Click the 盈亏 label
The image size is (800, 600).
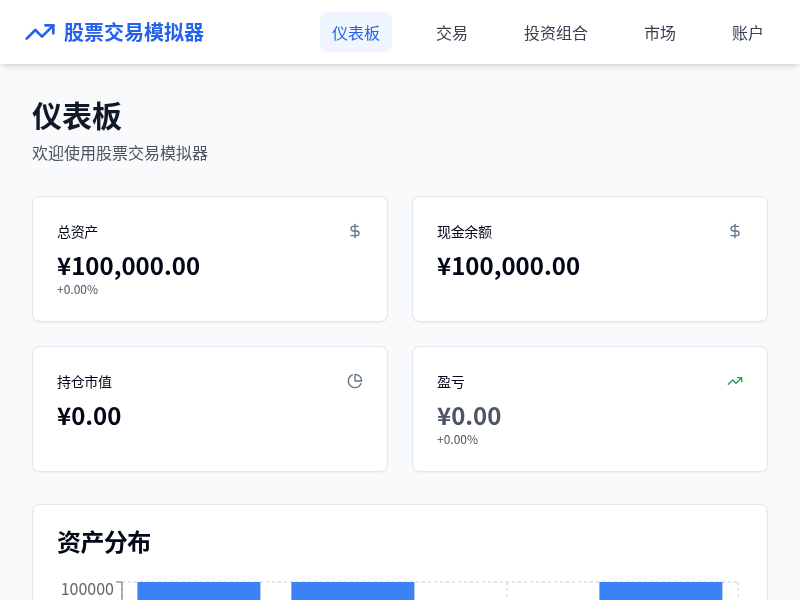click(x=451, y=382)
